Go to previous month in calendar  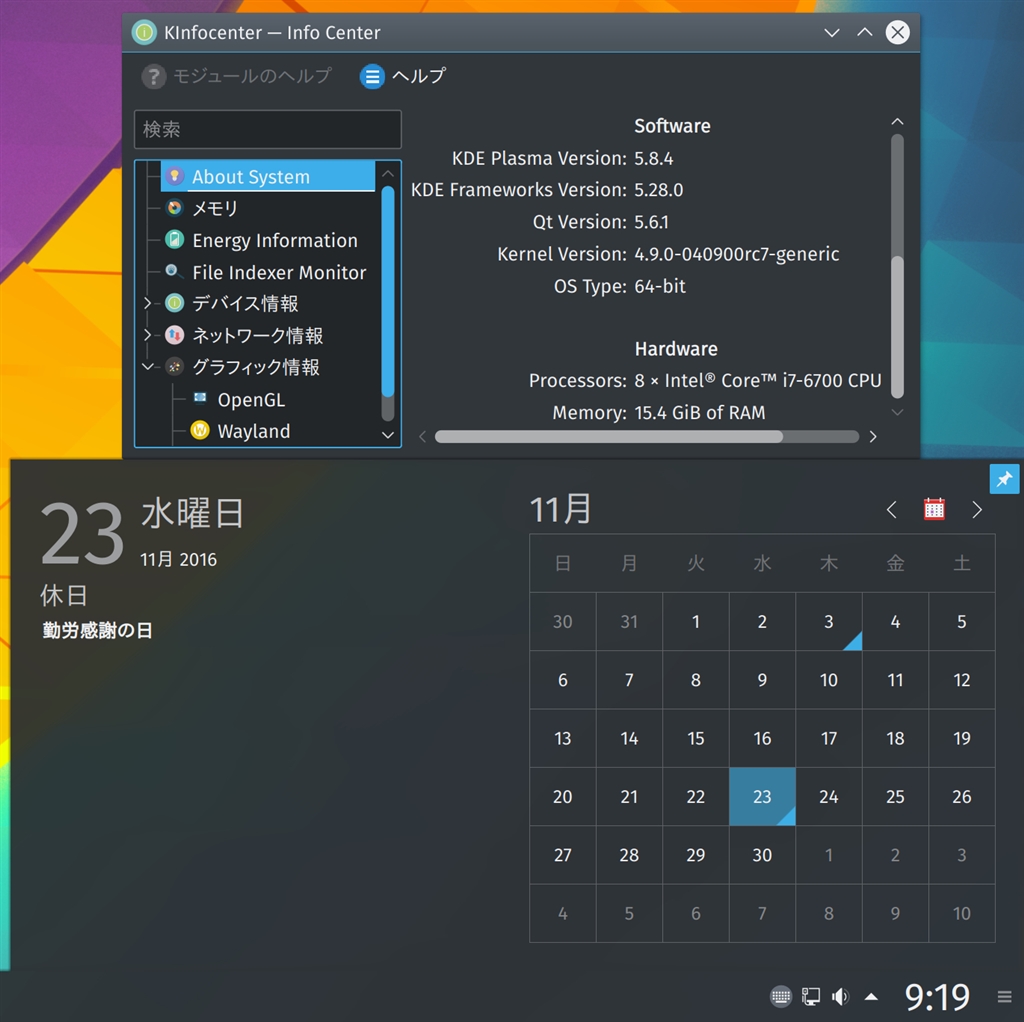[891, 509]
